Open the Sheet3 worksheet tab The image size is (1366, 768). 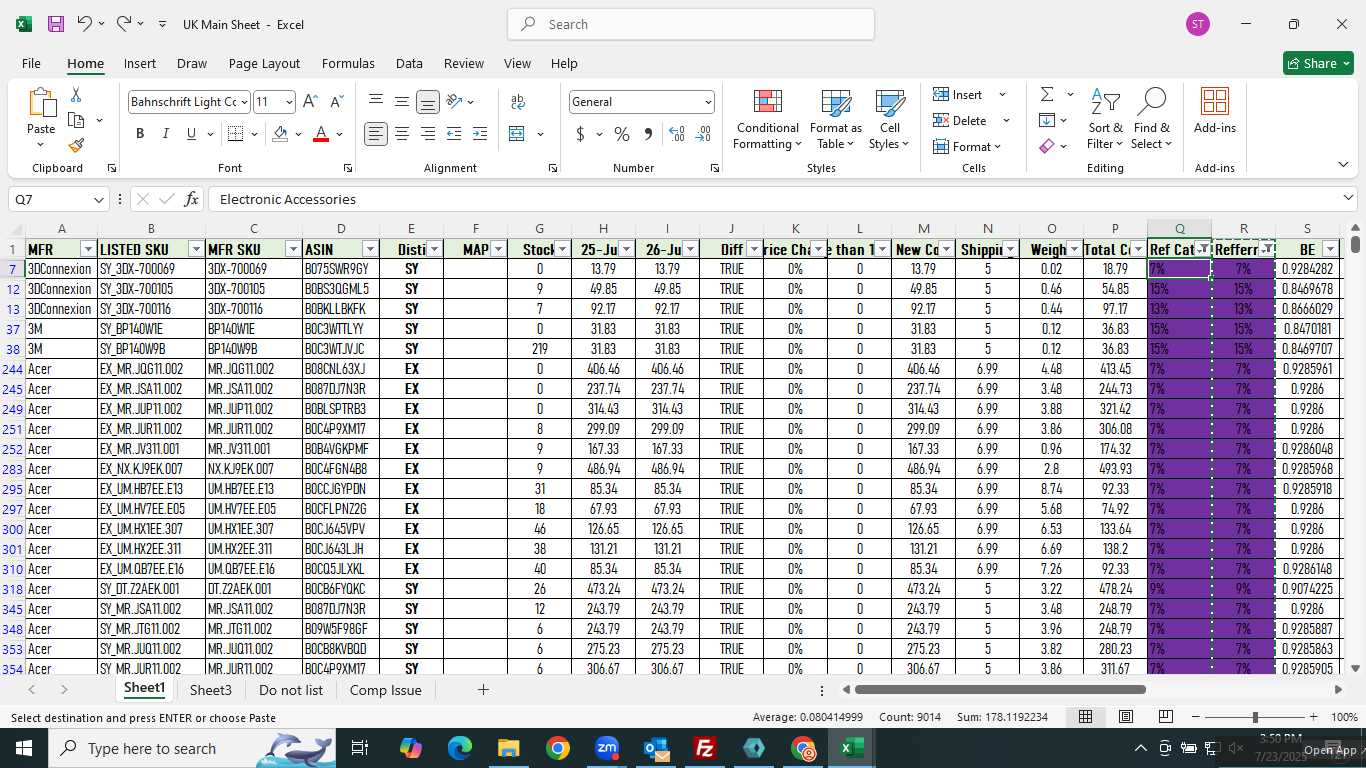pyautogui.click(x=211, y=690)
